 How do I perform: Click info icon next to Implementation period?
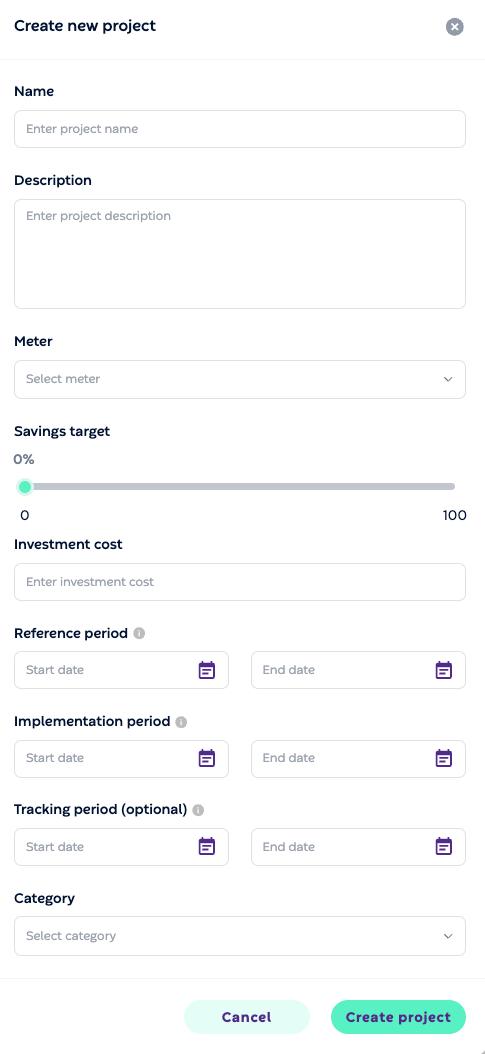[181, 722]
